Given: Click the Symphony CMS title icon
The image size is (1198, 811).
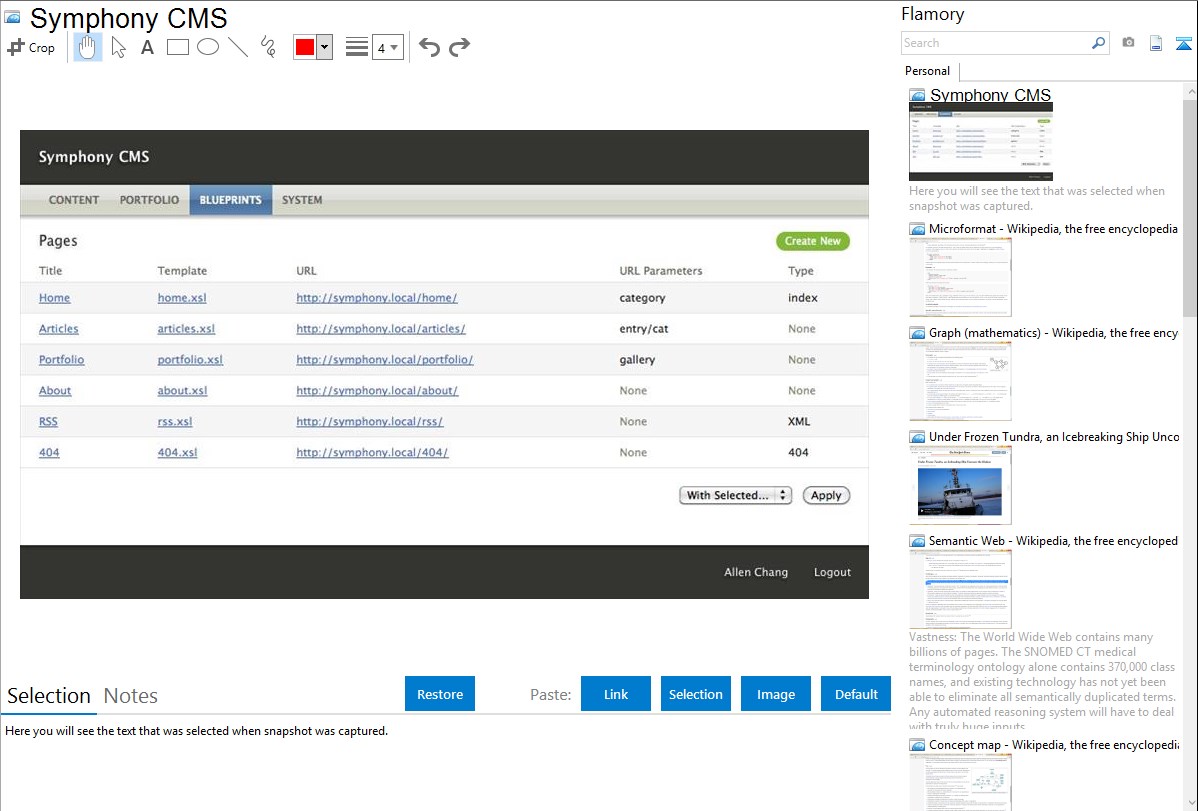Looking at the screenshot, I should point(11,17).
